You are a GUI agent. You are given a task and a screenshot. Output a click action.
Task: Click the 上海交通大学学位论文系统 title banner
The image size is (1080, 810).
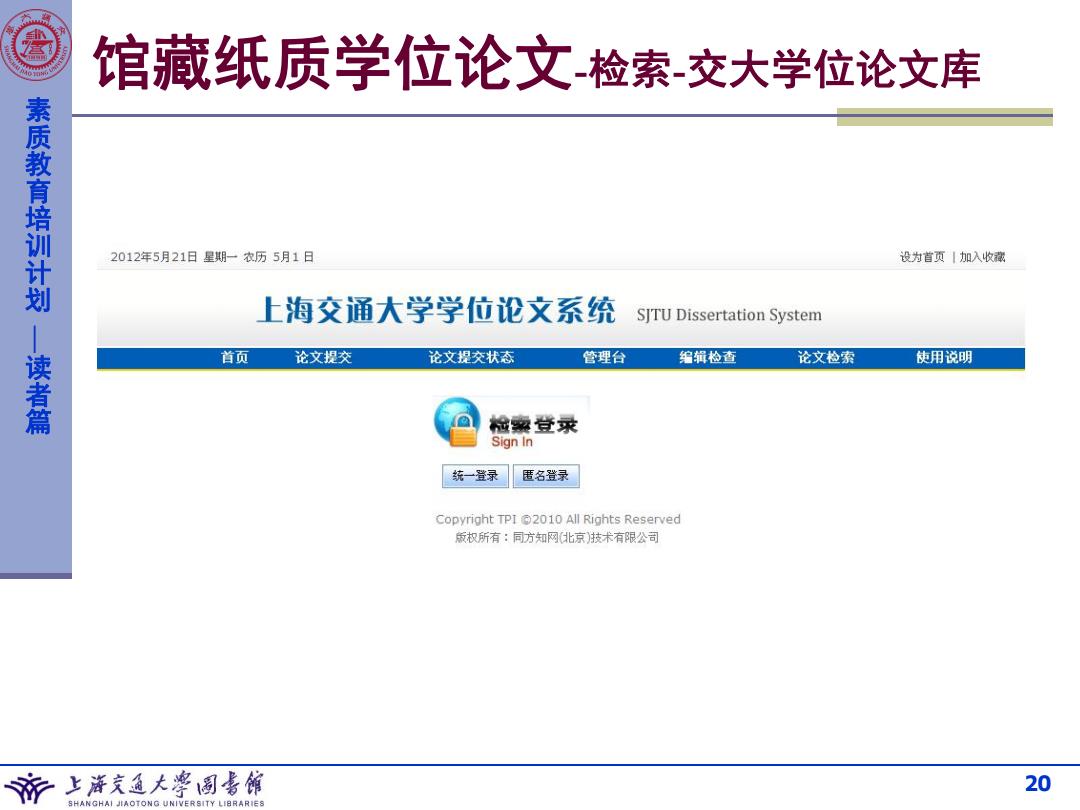pos(435,310)
